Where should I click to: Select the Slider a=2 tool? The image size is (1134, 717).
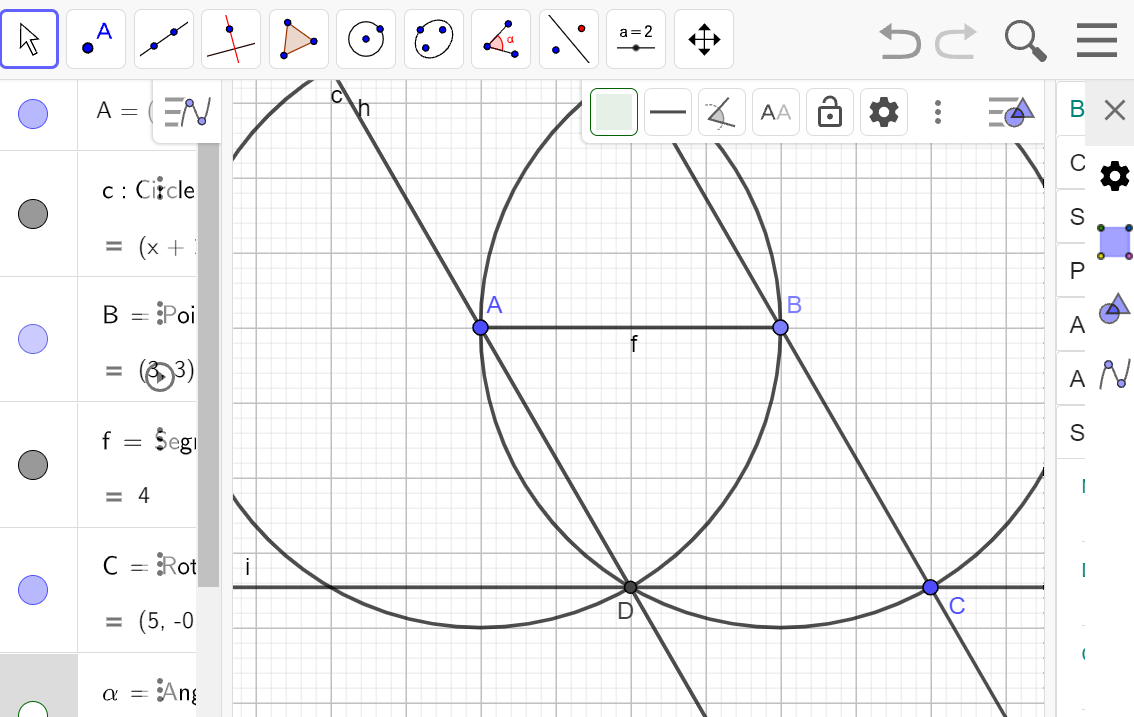(x=636, y=39)
